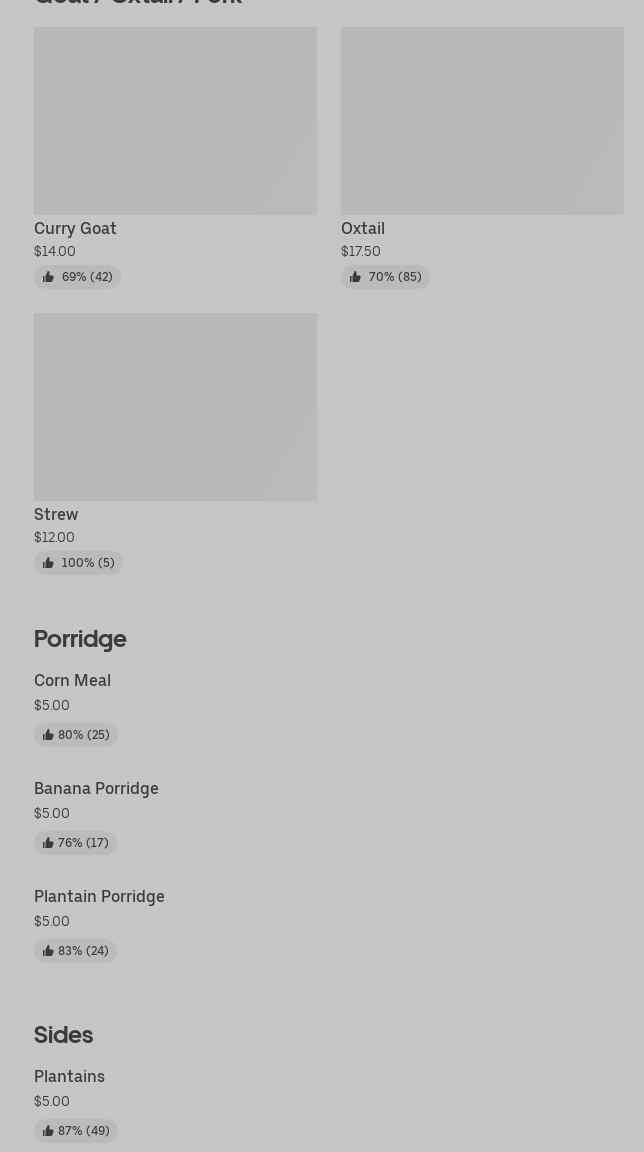Select the Curry Goat menu item title
This screenshot has width=644, height=1152.
pyautogui.click(x=75, y=228)
